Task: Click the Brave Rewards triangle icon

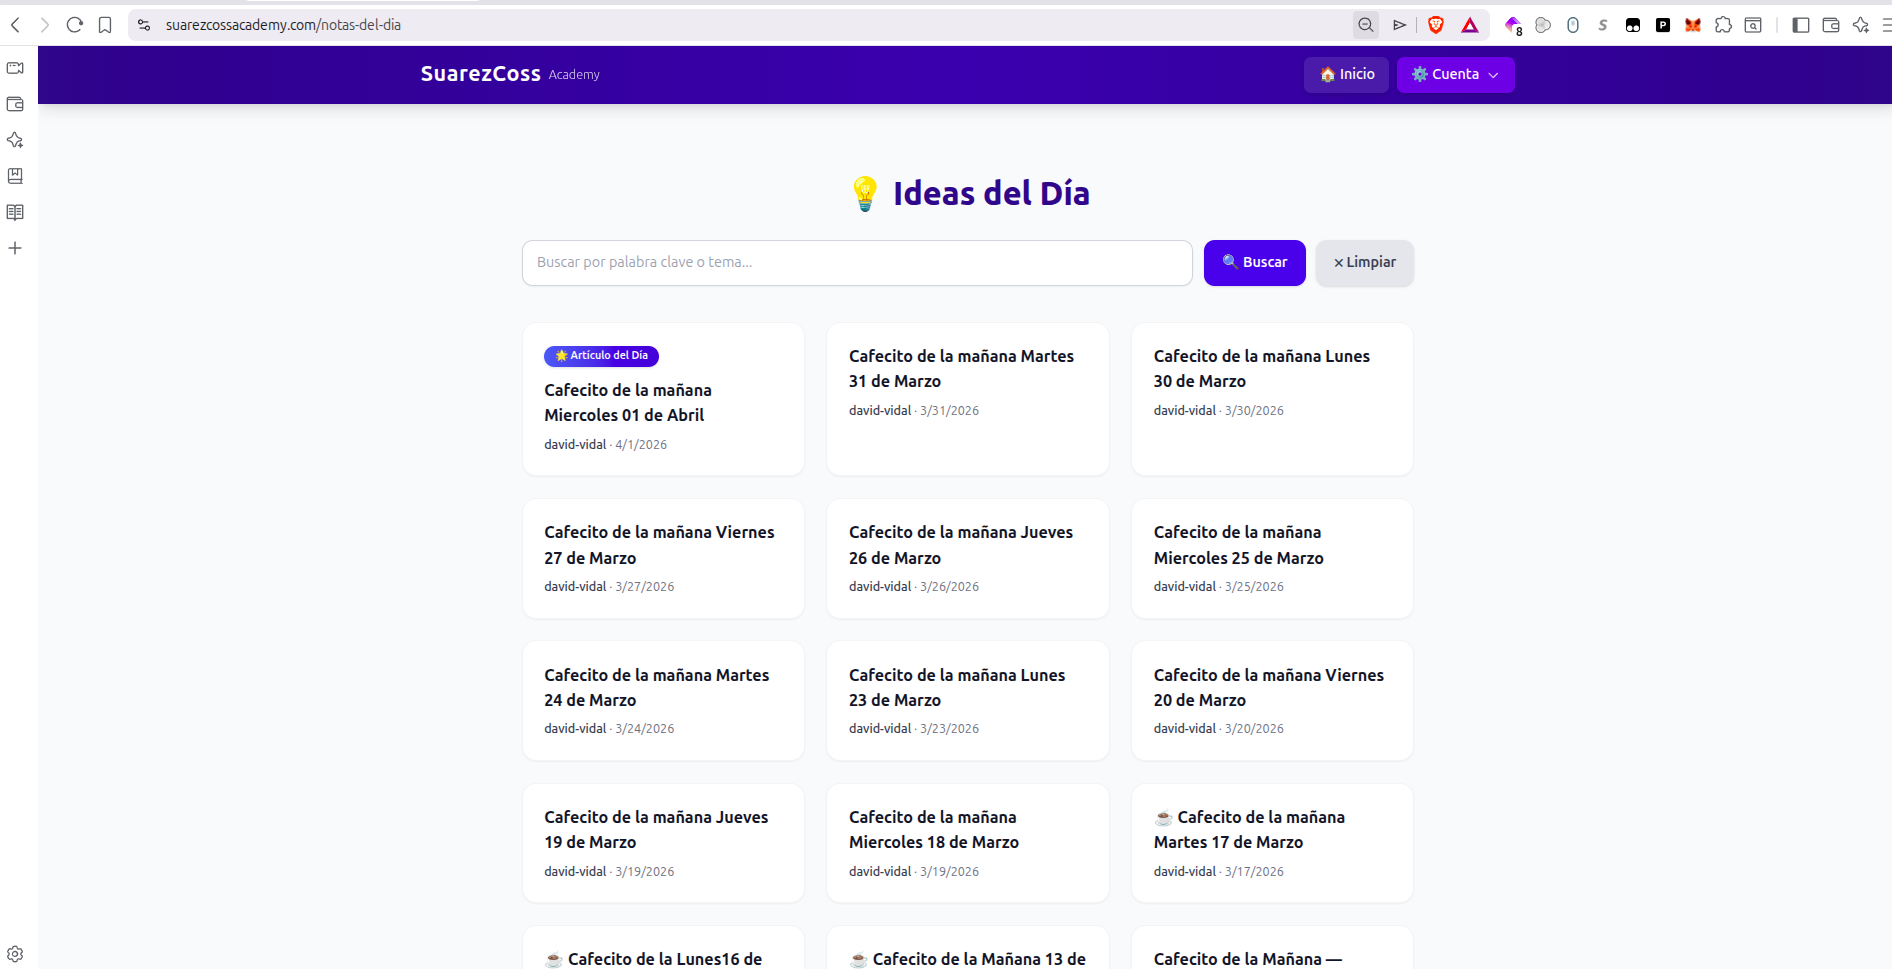Action: coord(1470,25)
